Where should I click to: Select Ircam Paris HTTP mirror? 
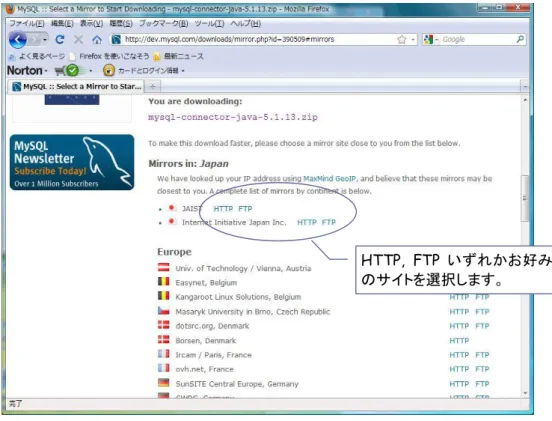[x=459, y=355]
